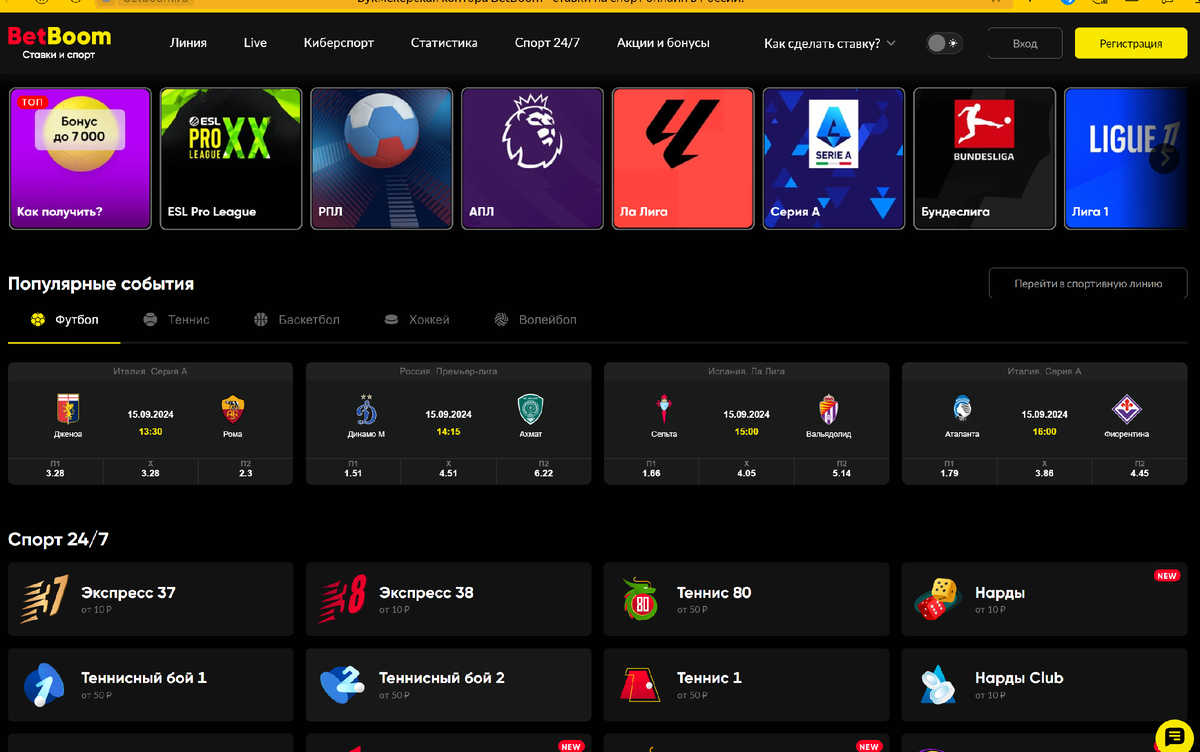The image size is (1200, 752).
Task: Bet X 4.05 on Сельта–Вальядолид
Action: tap(746, 469)
